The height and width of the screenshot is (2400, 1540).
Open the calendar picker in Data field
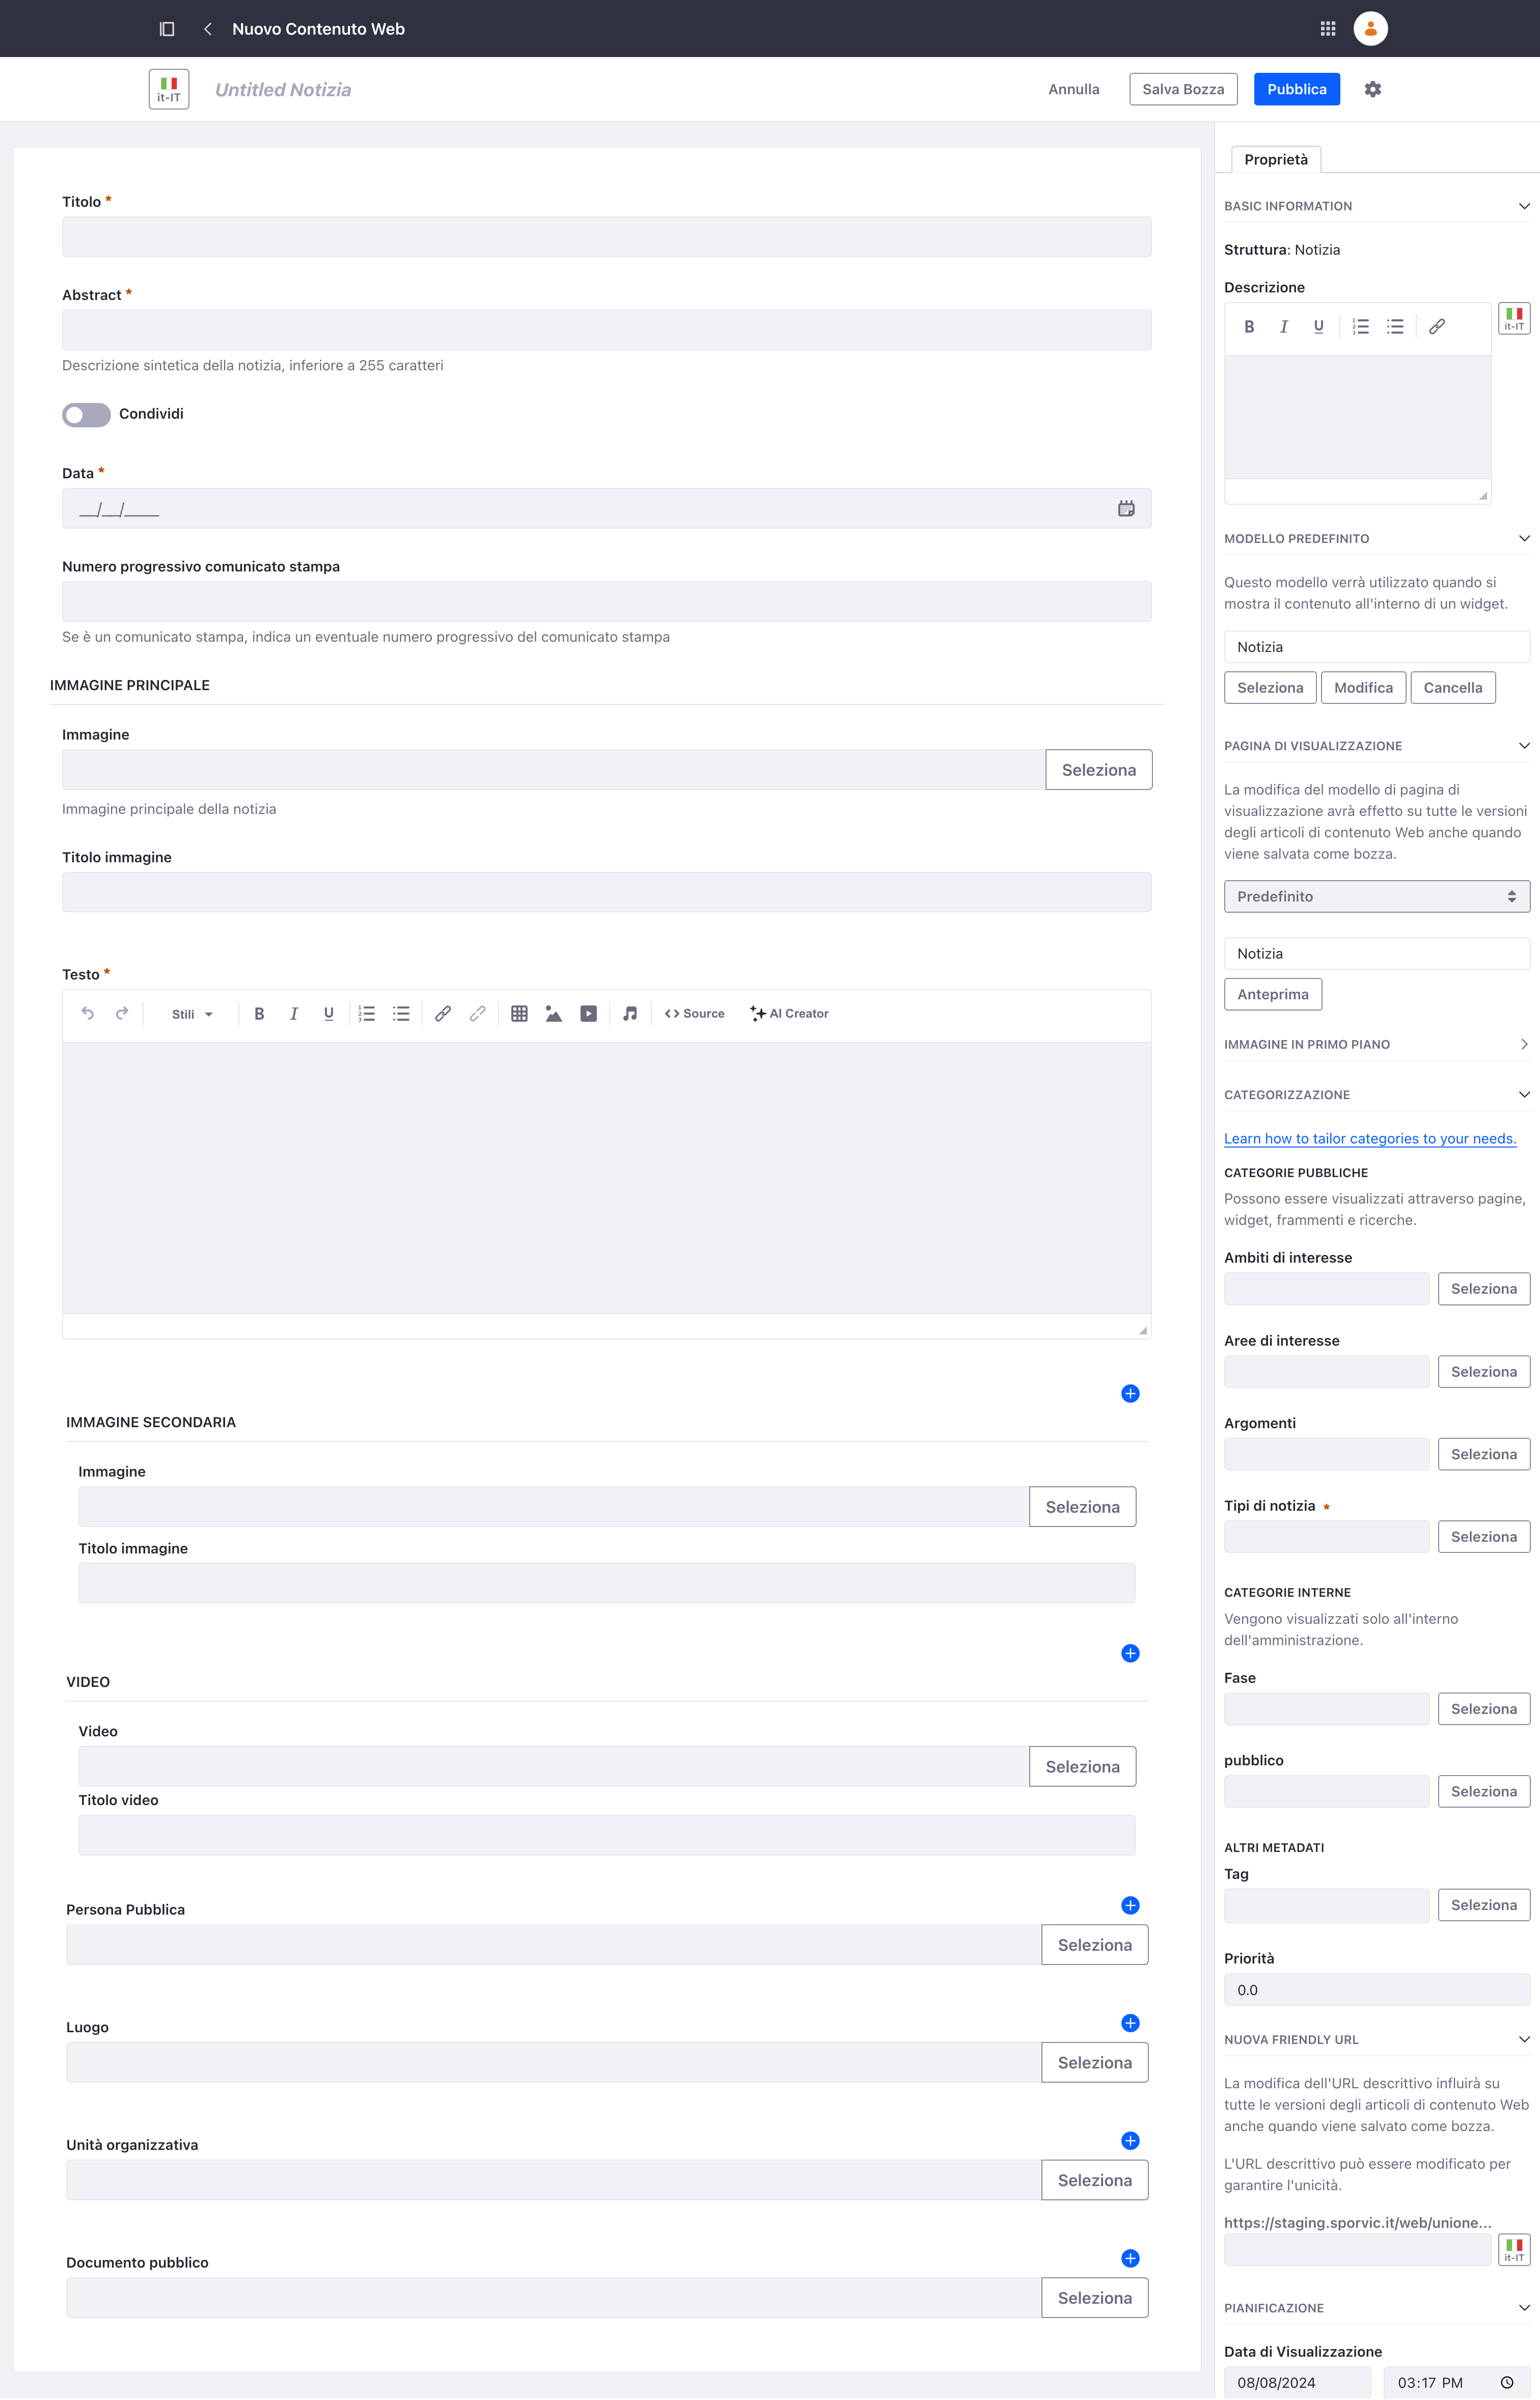click(x=1126, y=508)
